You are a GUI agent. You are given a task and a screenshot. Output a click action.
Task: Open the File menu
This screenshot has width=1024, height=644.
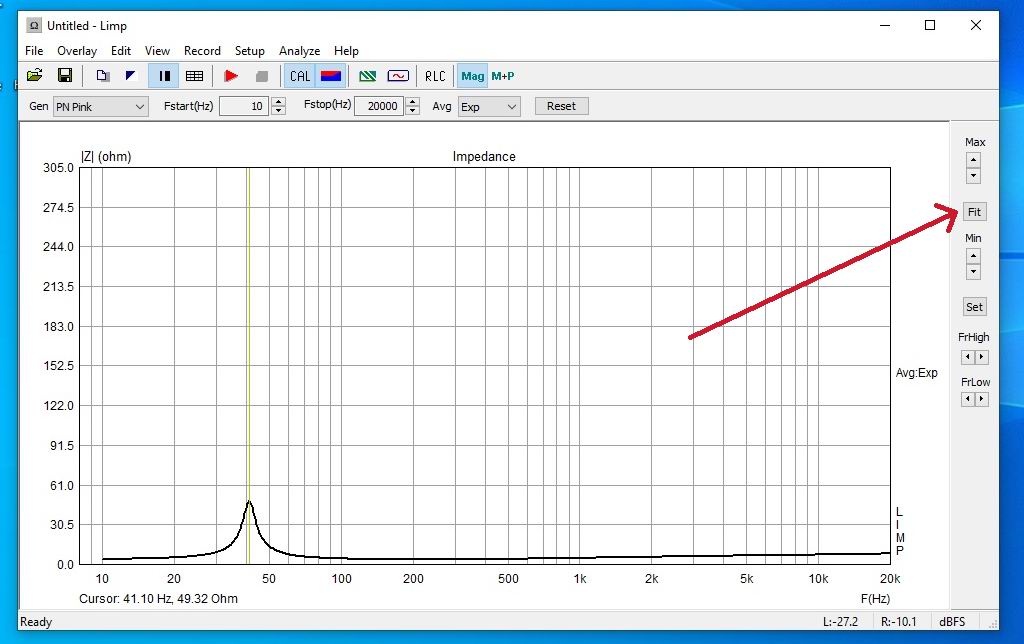[34, 51]
